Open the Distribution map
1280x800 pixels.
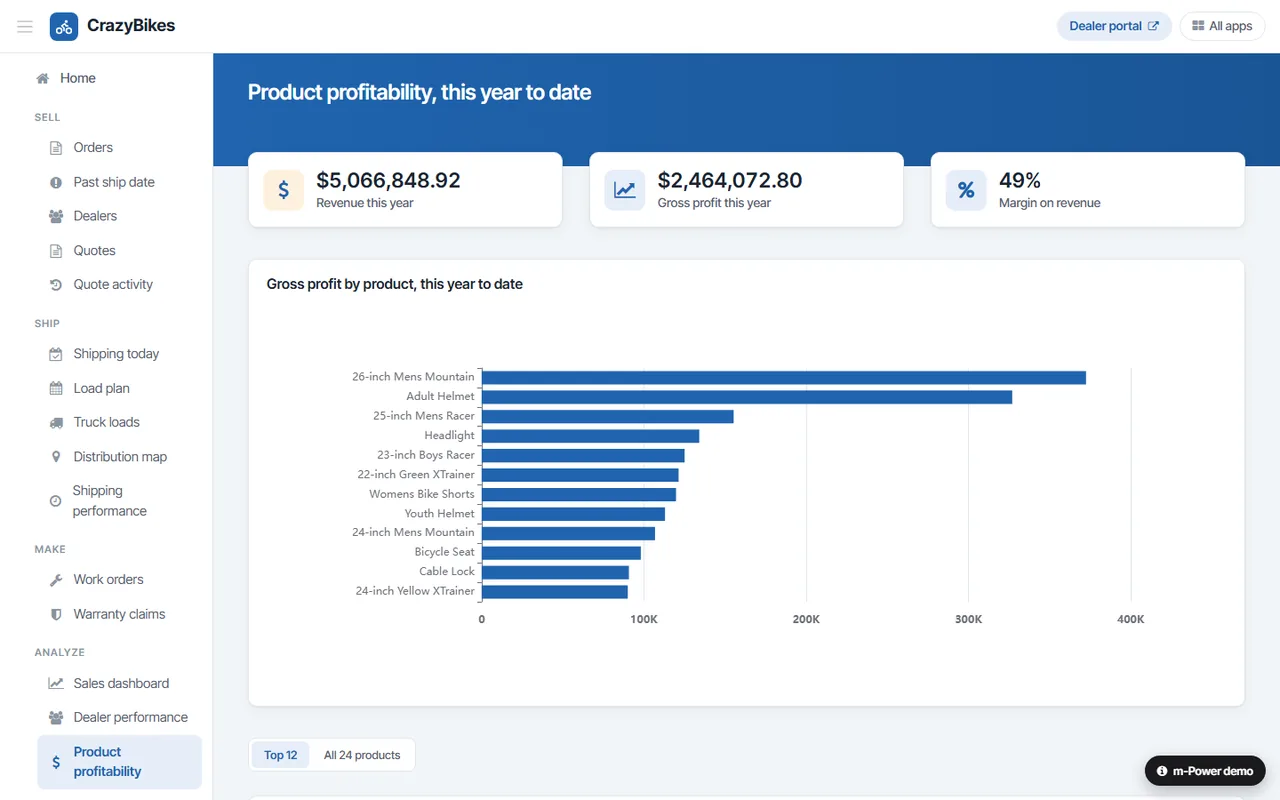118,457
